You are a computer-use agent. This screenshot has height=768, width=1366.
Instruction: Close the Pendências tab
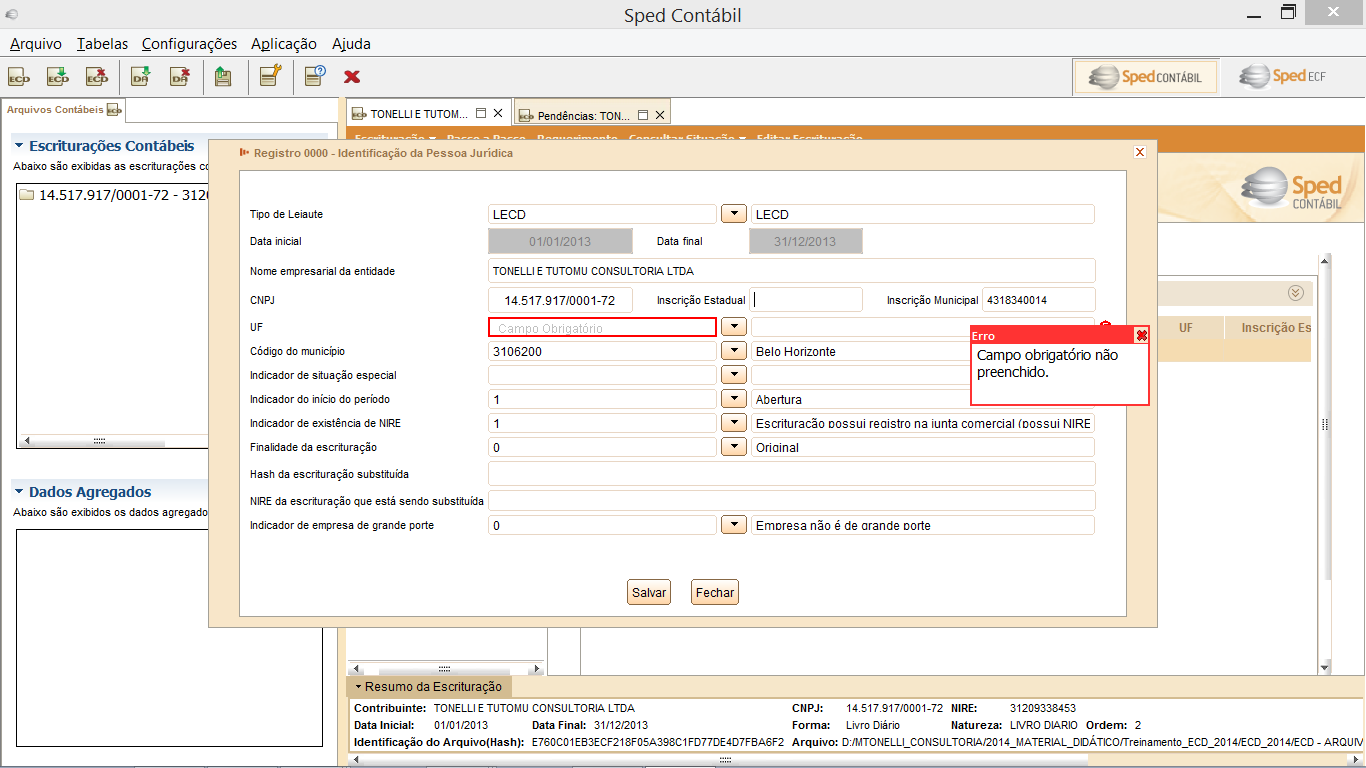point(659,115)
